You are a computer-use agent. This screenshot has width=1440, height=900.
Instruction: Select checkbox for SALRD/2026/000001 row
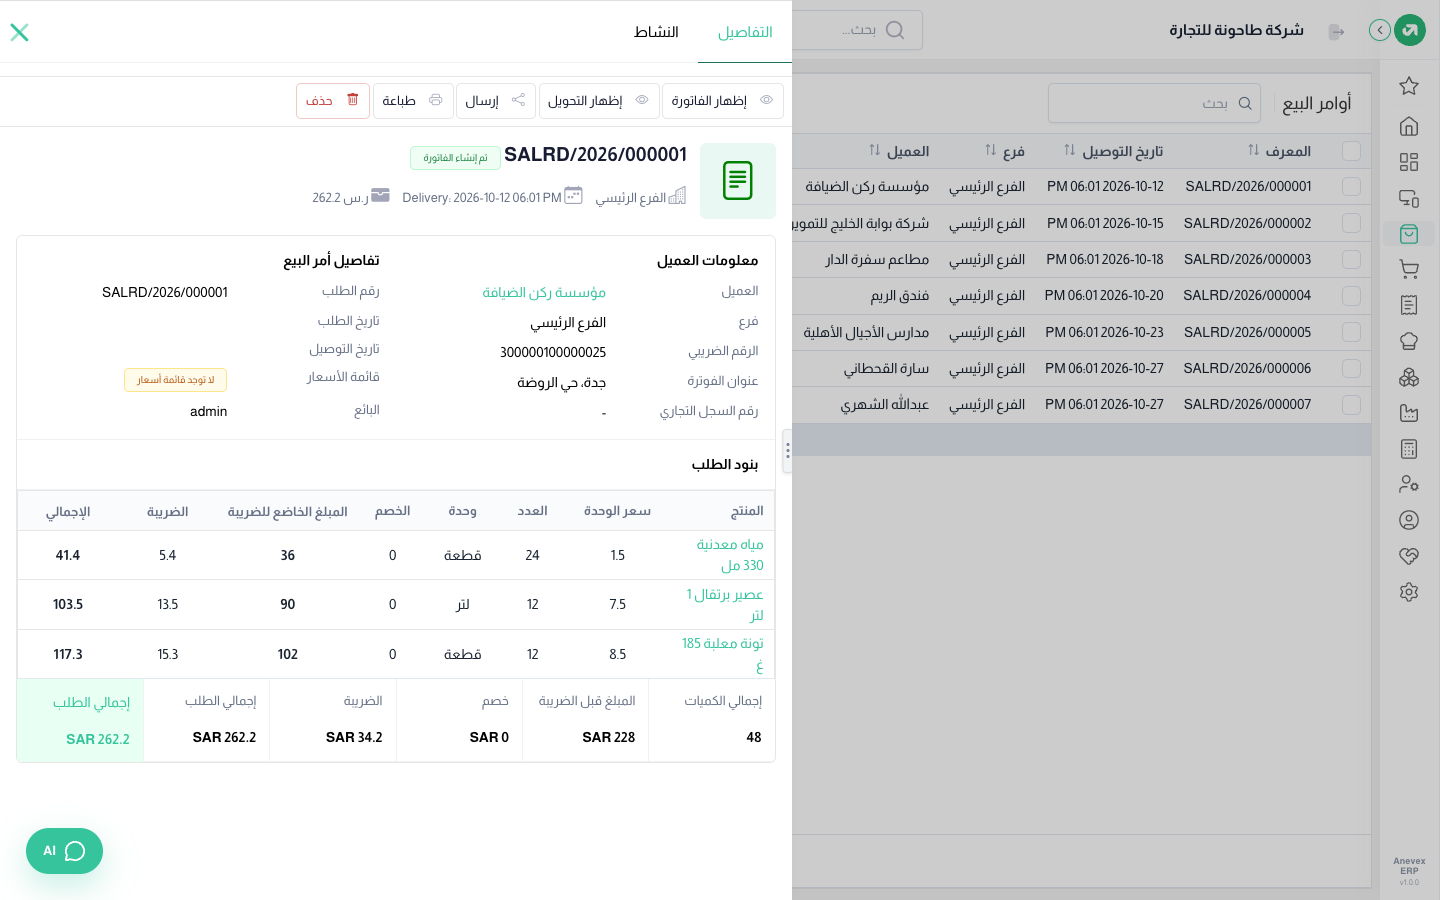(1351, 186)
